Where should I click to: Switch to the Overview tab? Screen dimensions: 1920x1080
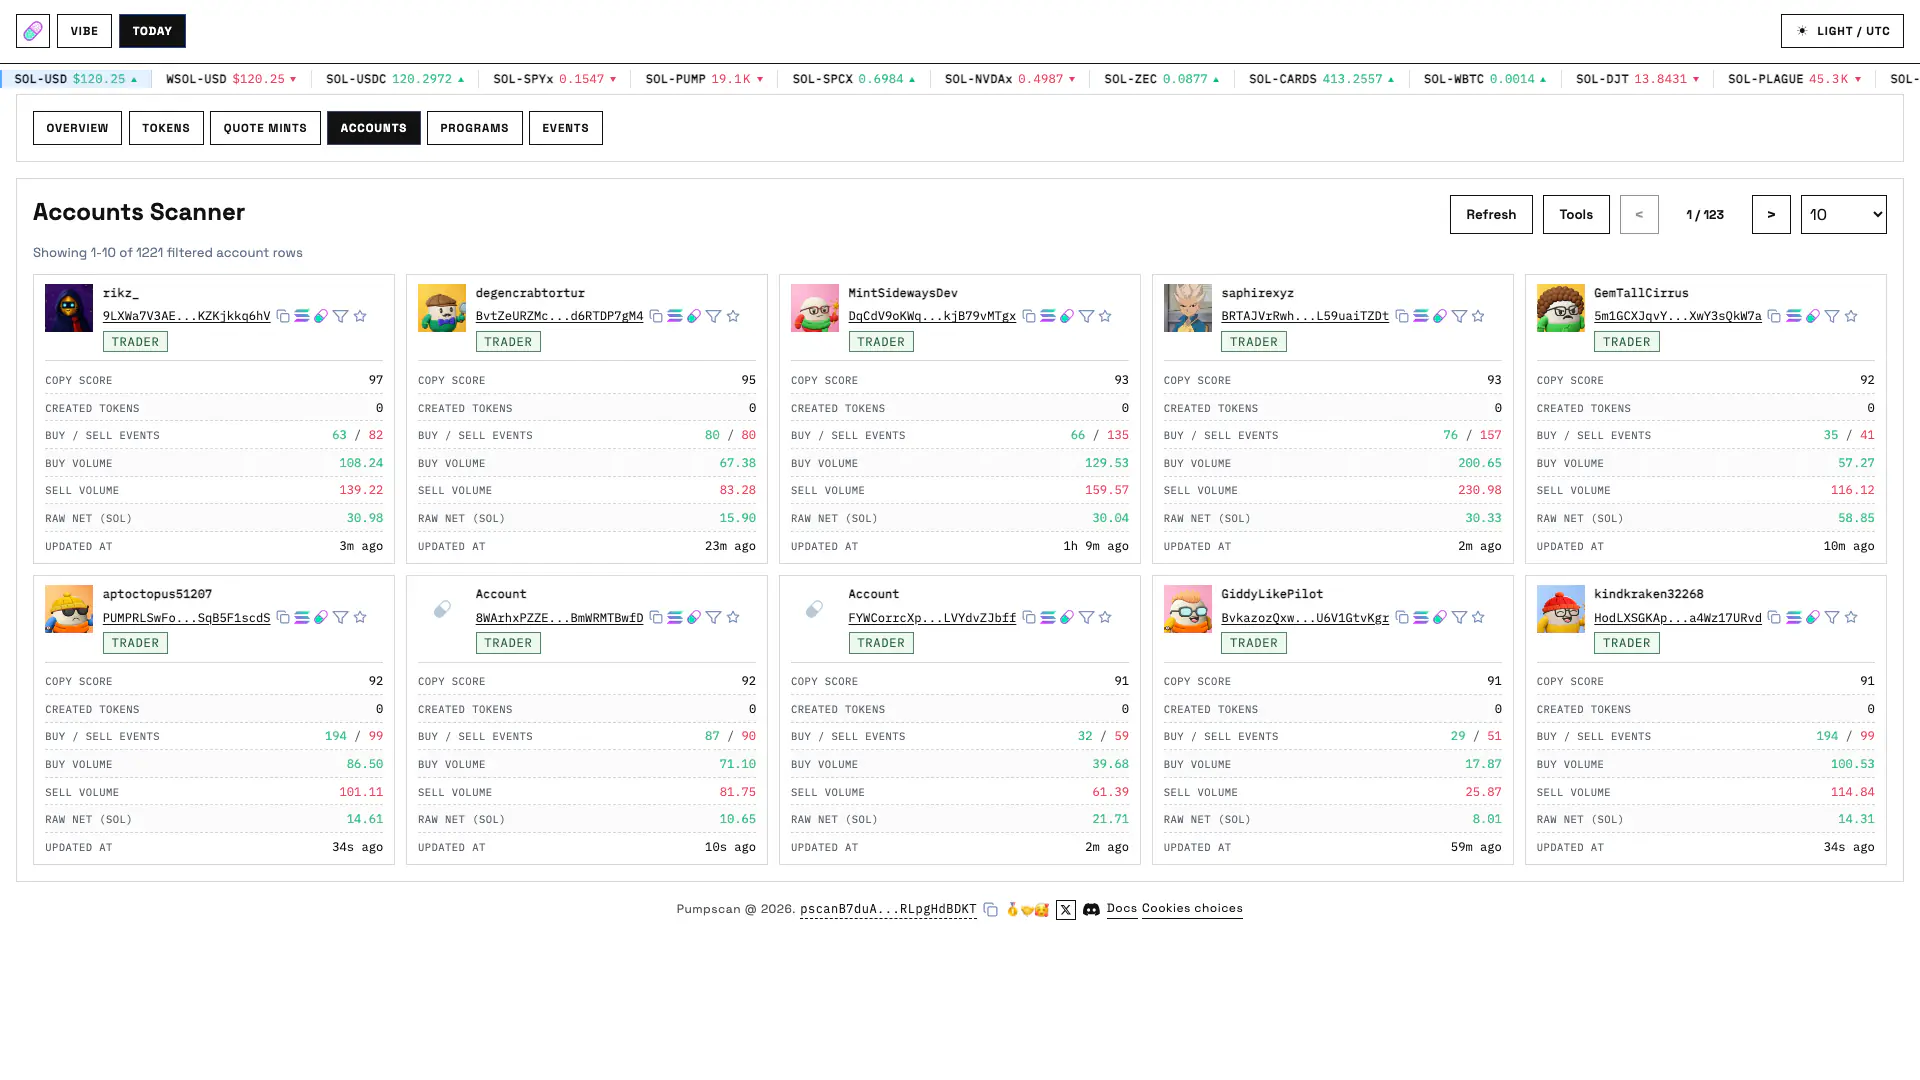point(77,128)
